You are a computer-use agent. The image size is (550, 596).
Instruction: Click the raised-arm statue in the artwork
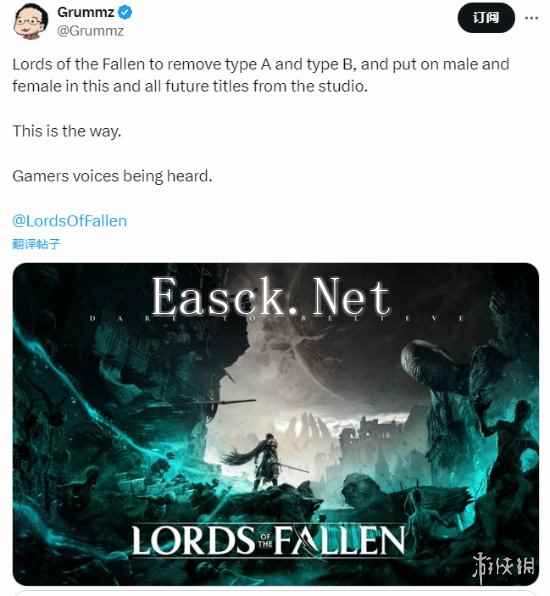pos(506,441)
